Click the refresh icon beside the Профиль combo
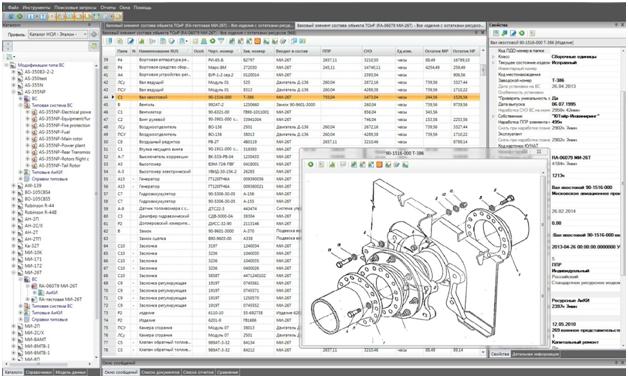 click(94, 34)
